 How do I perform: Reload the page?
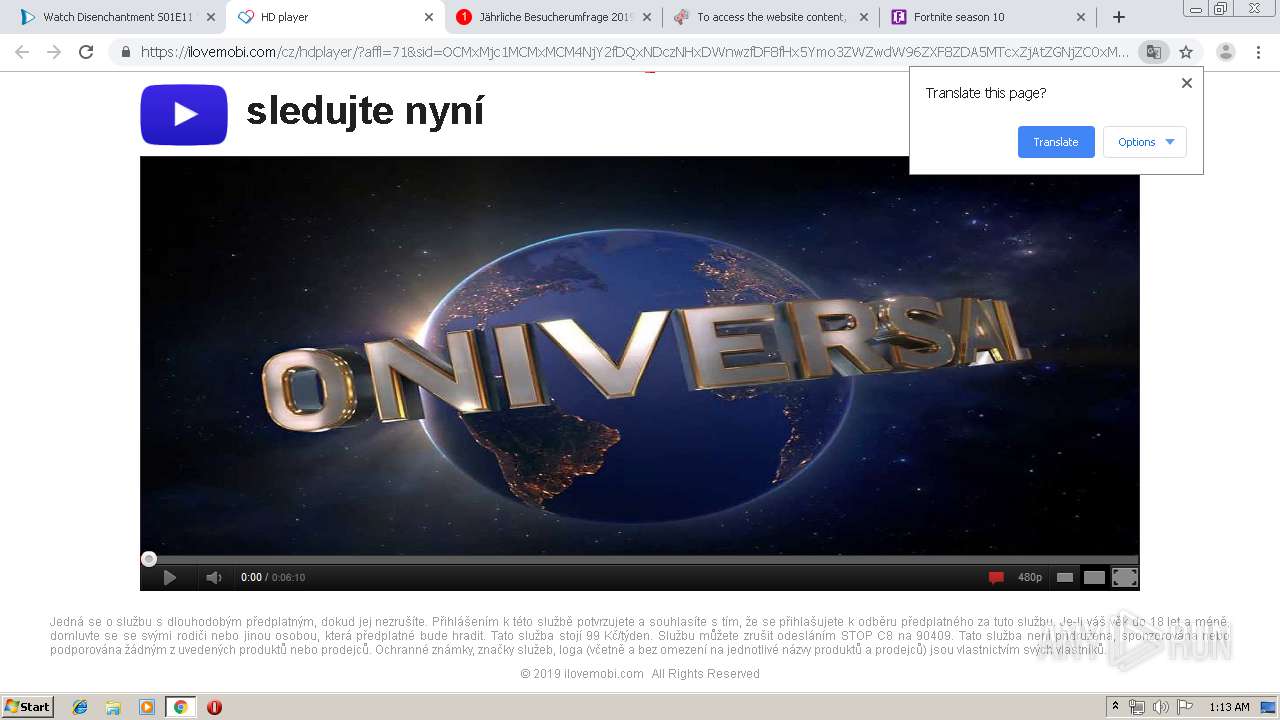86,52
